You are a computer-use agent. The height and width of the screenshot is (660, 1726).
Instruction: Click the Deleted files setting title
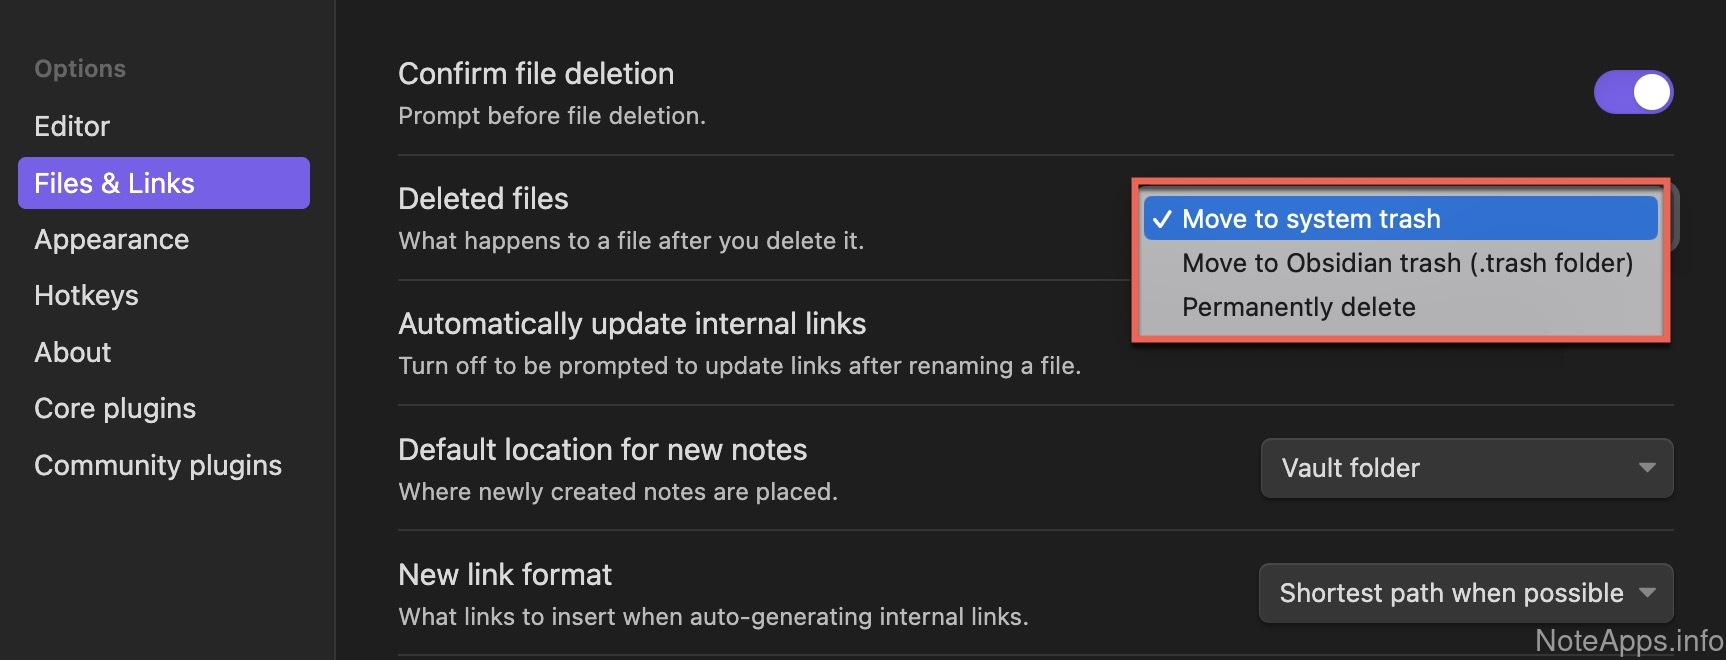pos(483,199)
